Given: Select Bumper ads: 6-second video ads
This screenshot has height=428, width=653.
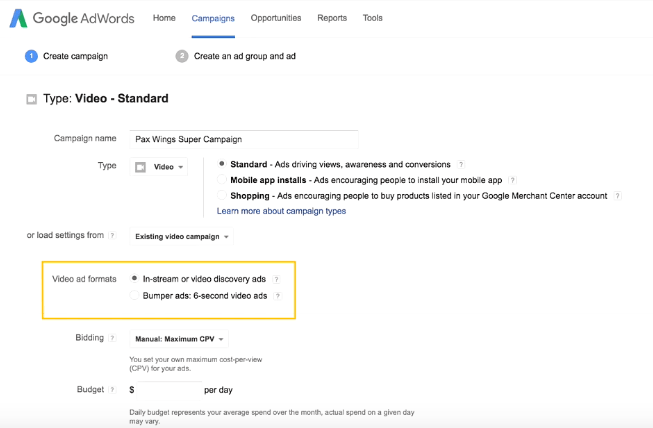Looking at the screenshot, I should click(x=135, y=296).
